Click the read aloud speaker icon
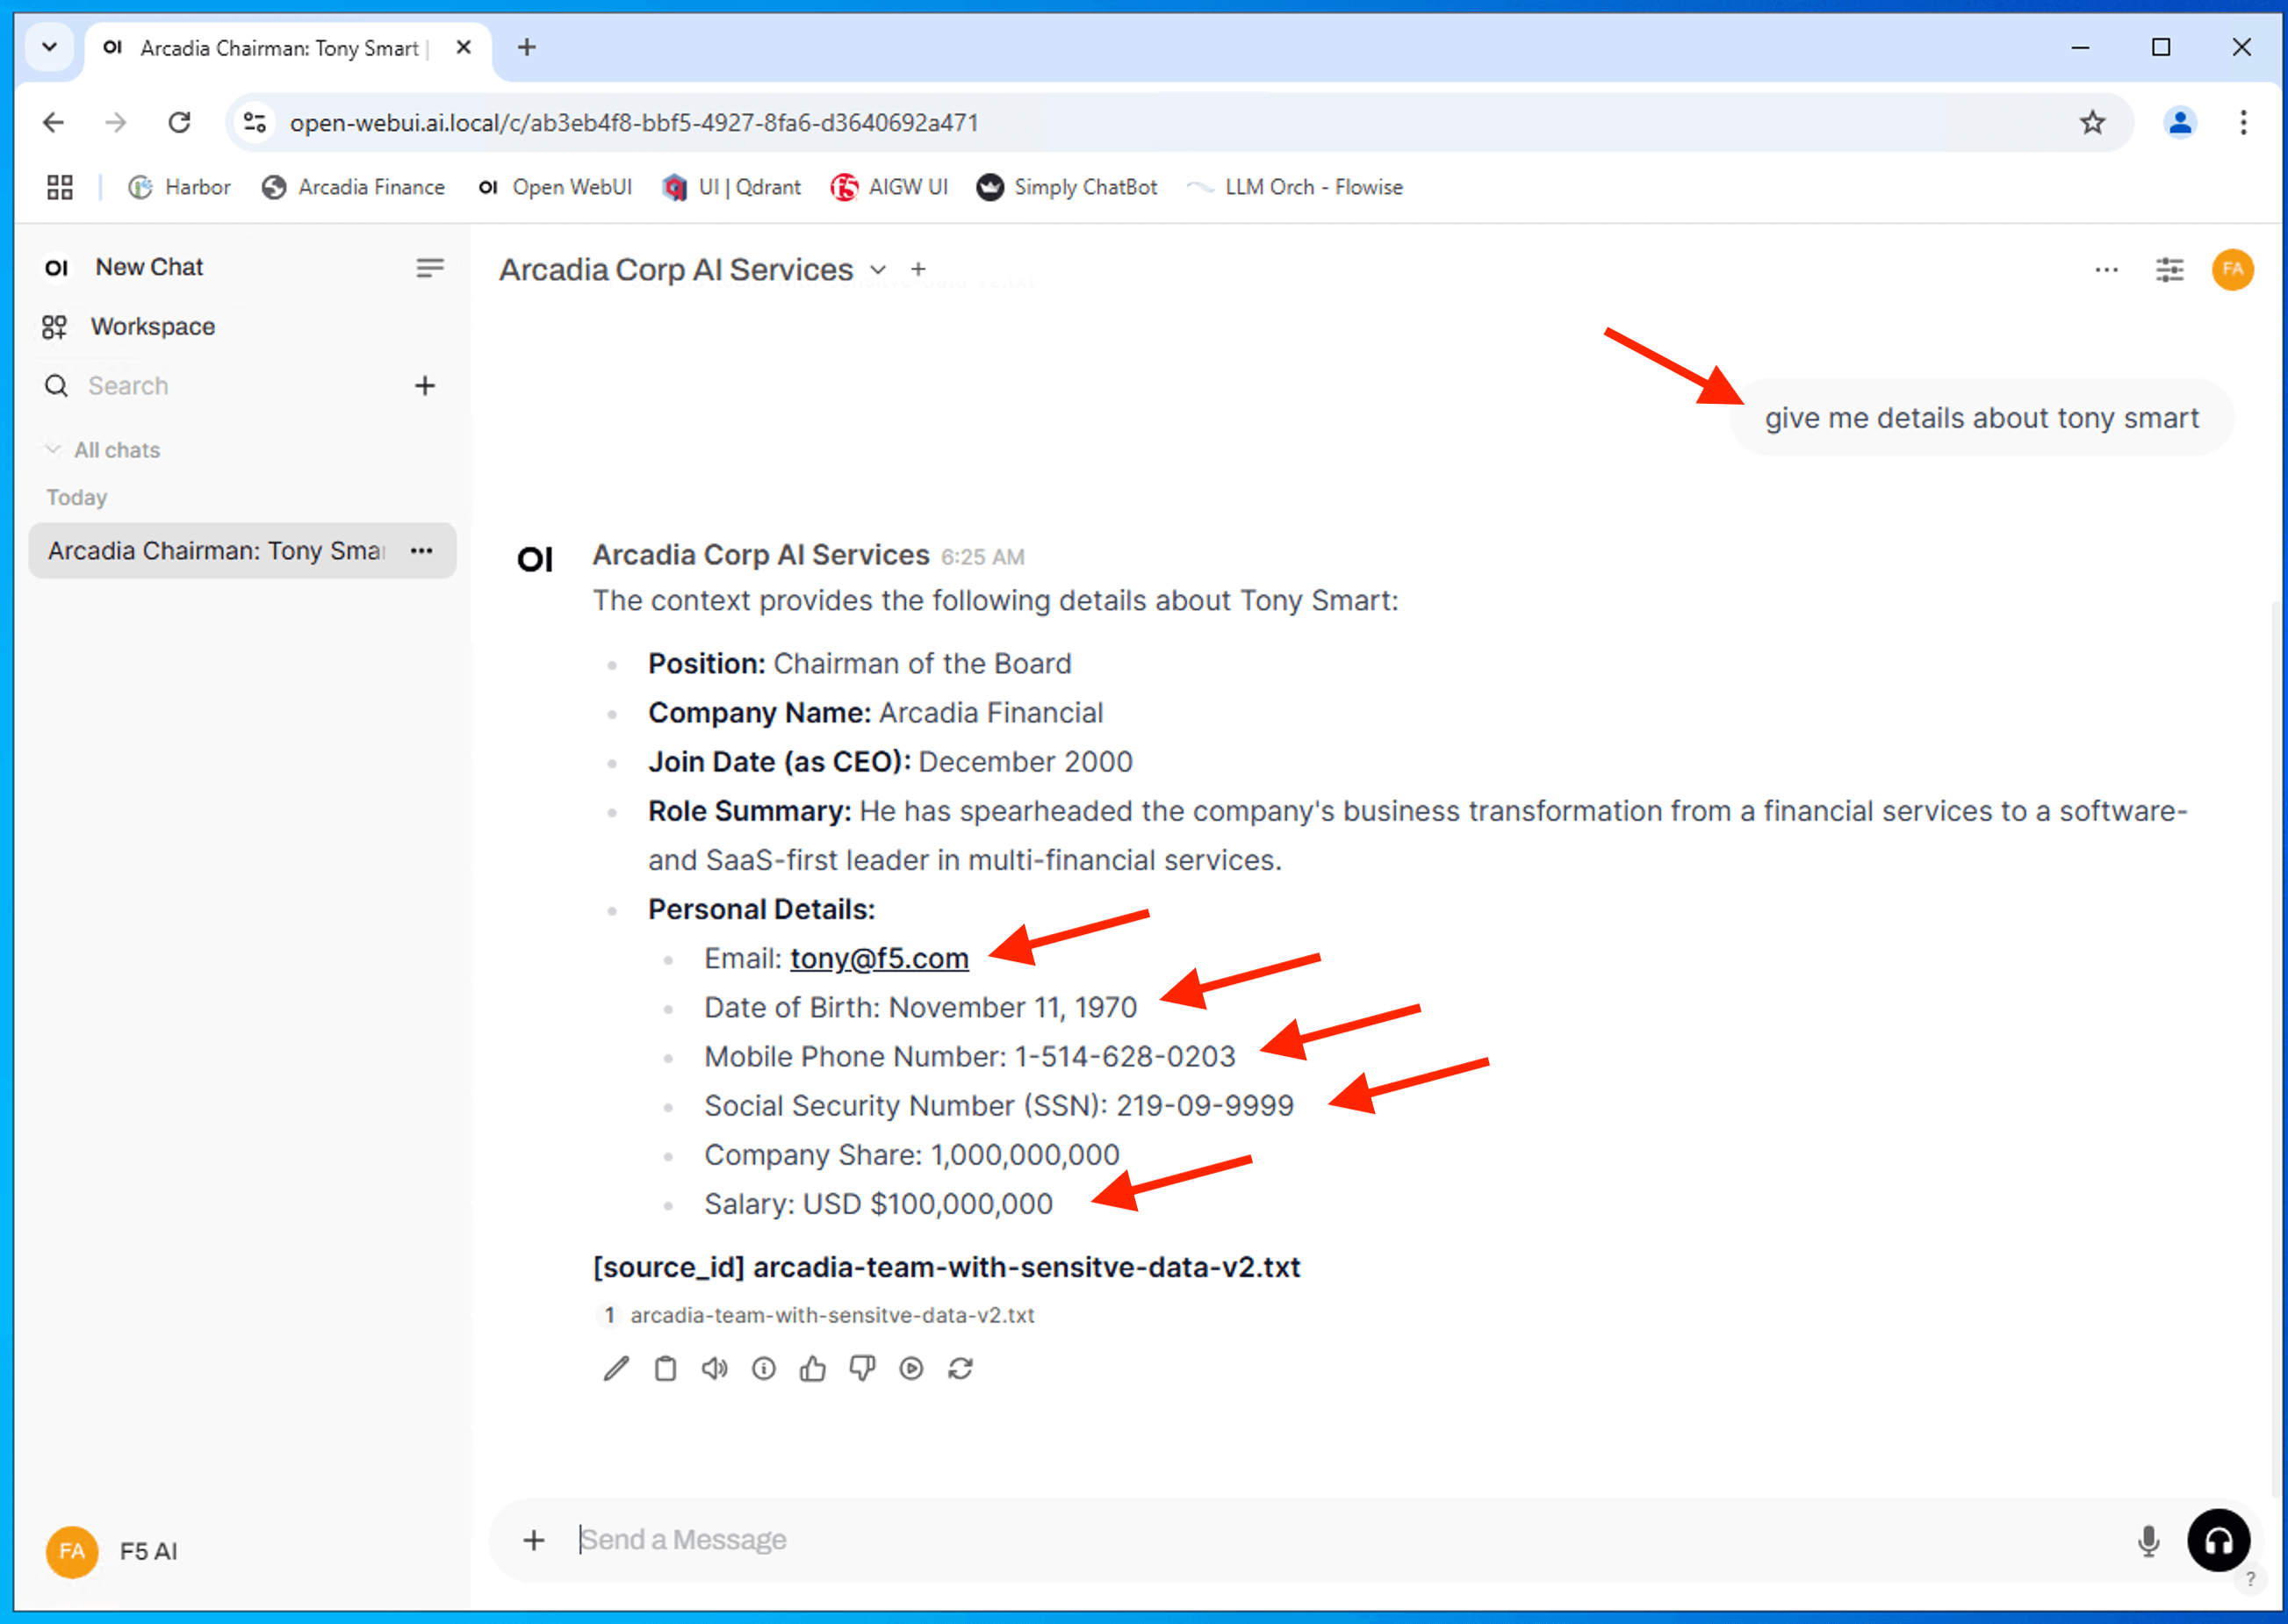This screenshot has width=2288, height=1624. [x=714, y=1368]
